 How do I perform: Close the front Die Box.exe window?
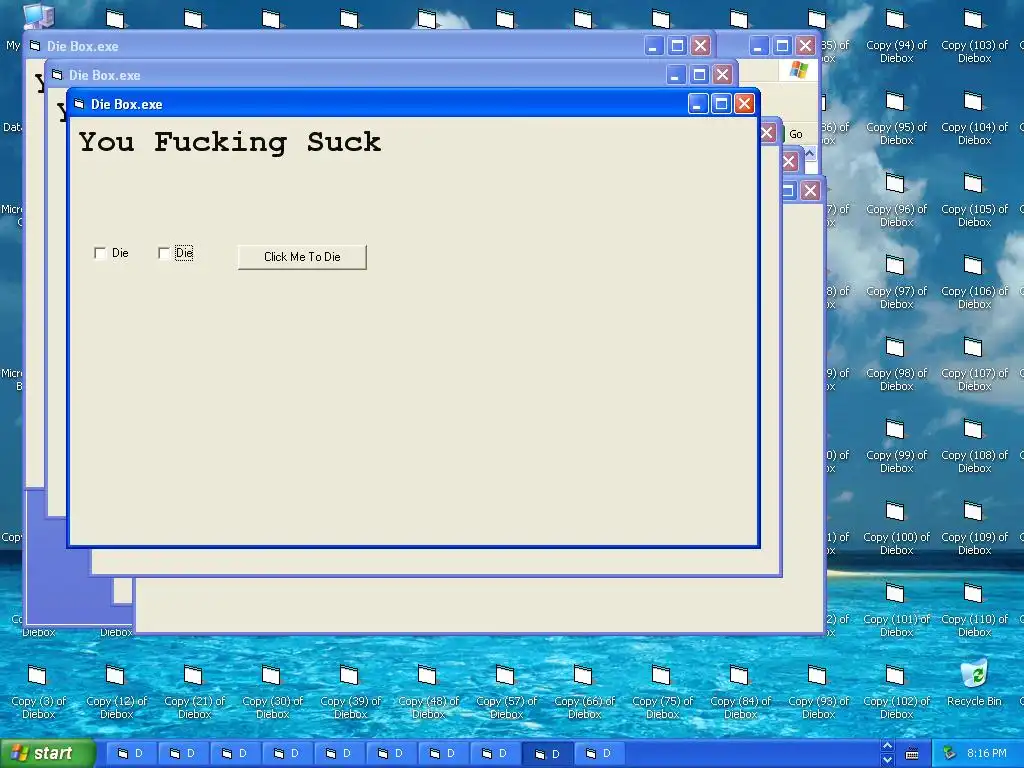point(744,104)
